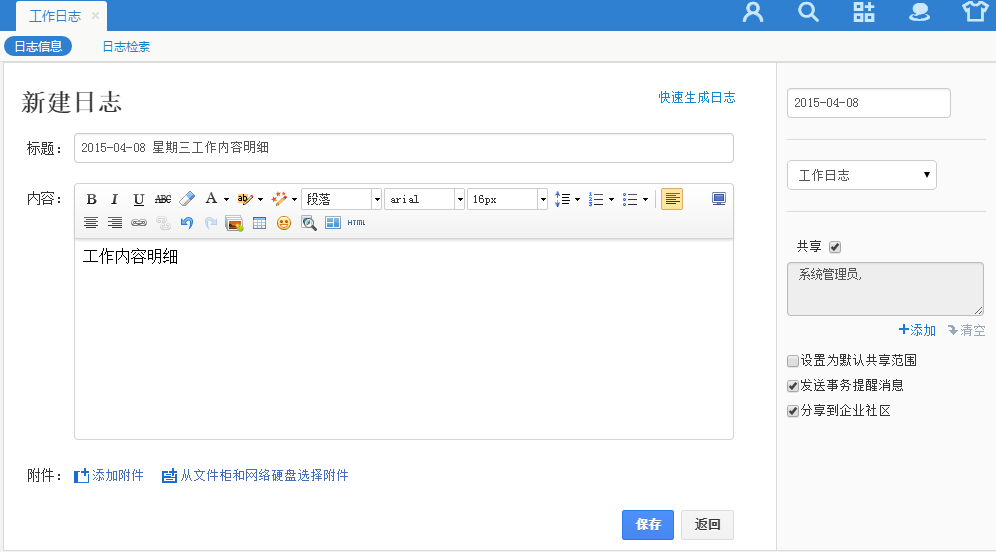Toggle 发送事务提醒消息 checkbox
Image resolution: width=996 pixels, height=552 pixels.
coord(793,386)
